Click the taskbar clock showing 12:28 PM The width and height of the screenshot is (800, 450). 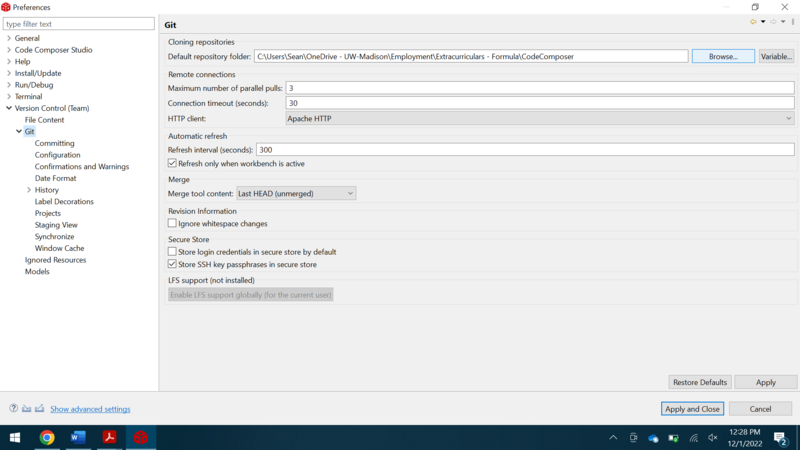click(x=745, y=438)
